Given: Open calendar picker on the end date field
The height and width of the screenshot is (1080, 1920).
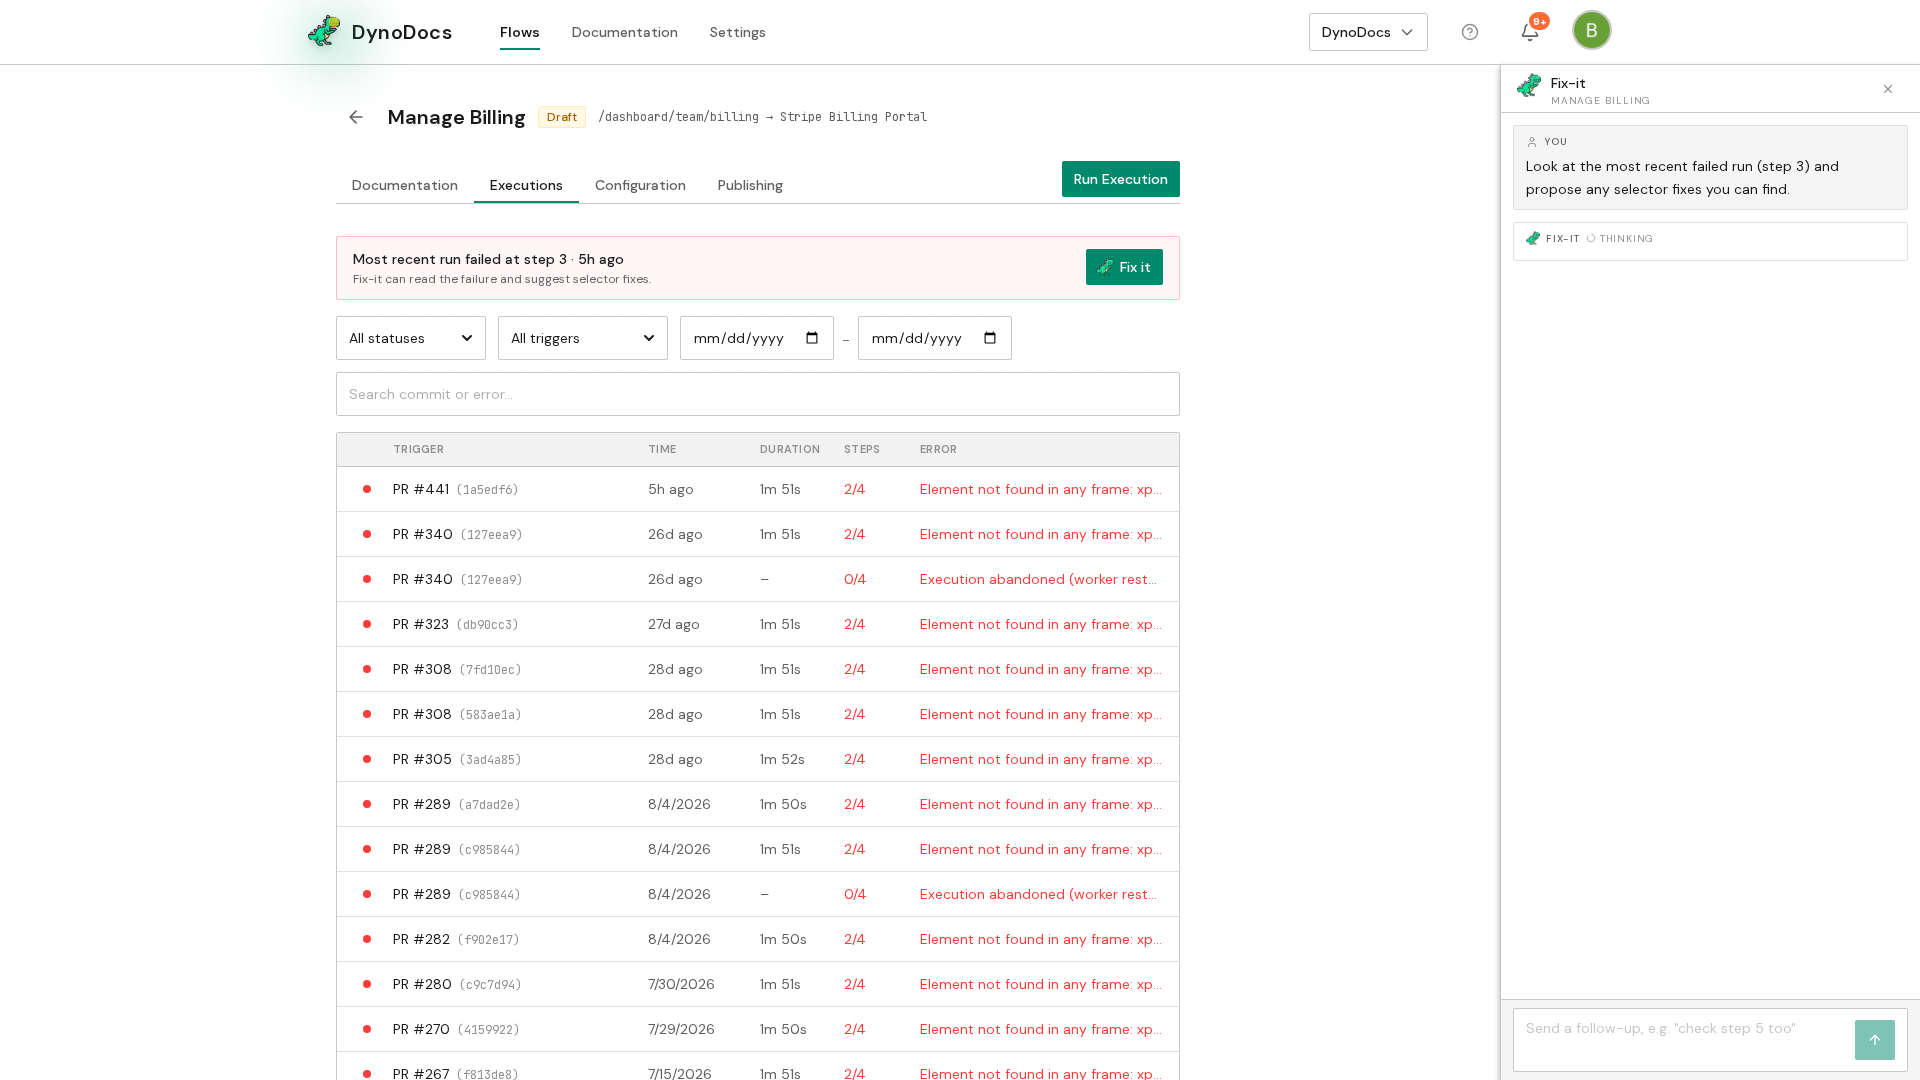Looking at the screenshot, I should [990, 338].
